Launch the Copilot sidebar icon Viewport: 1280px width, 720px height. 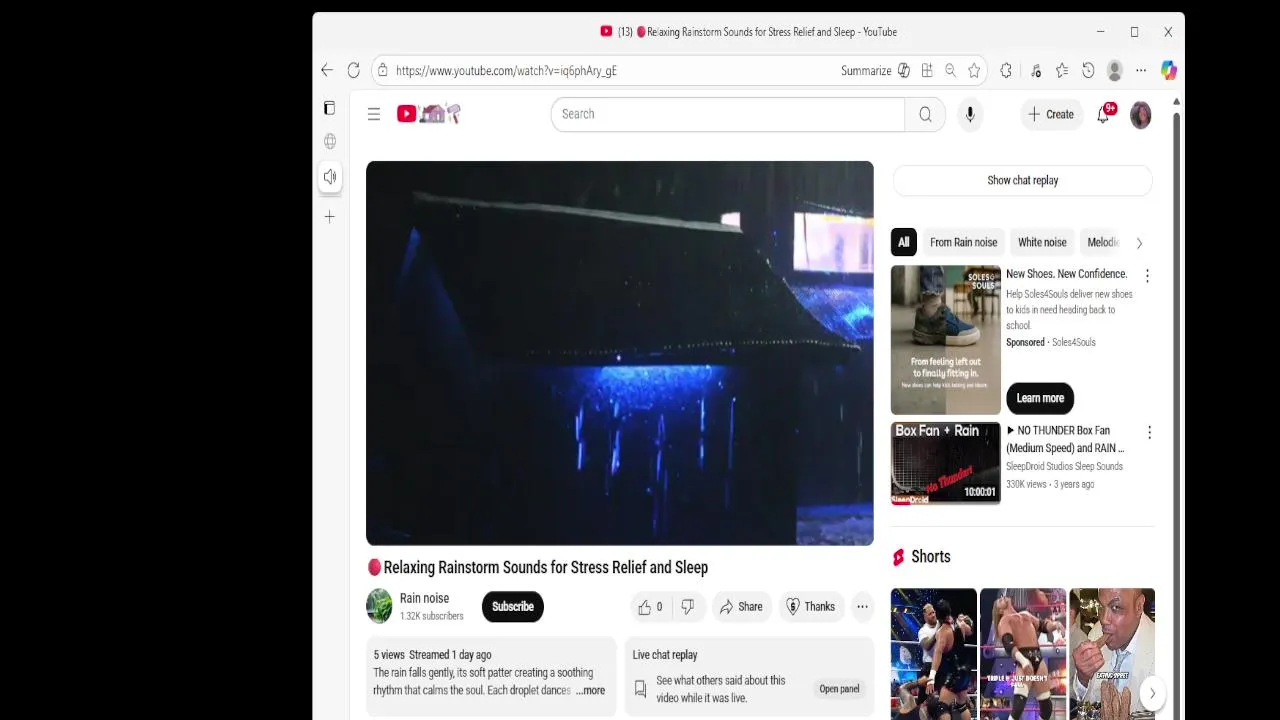pos(1168,70)
